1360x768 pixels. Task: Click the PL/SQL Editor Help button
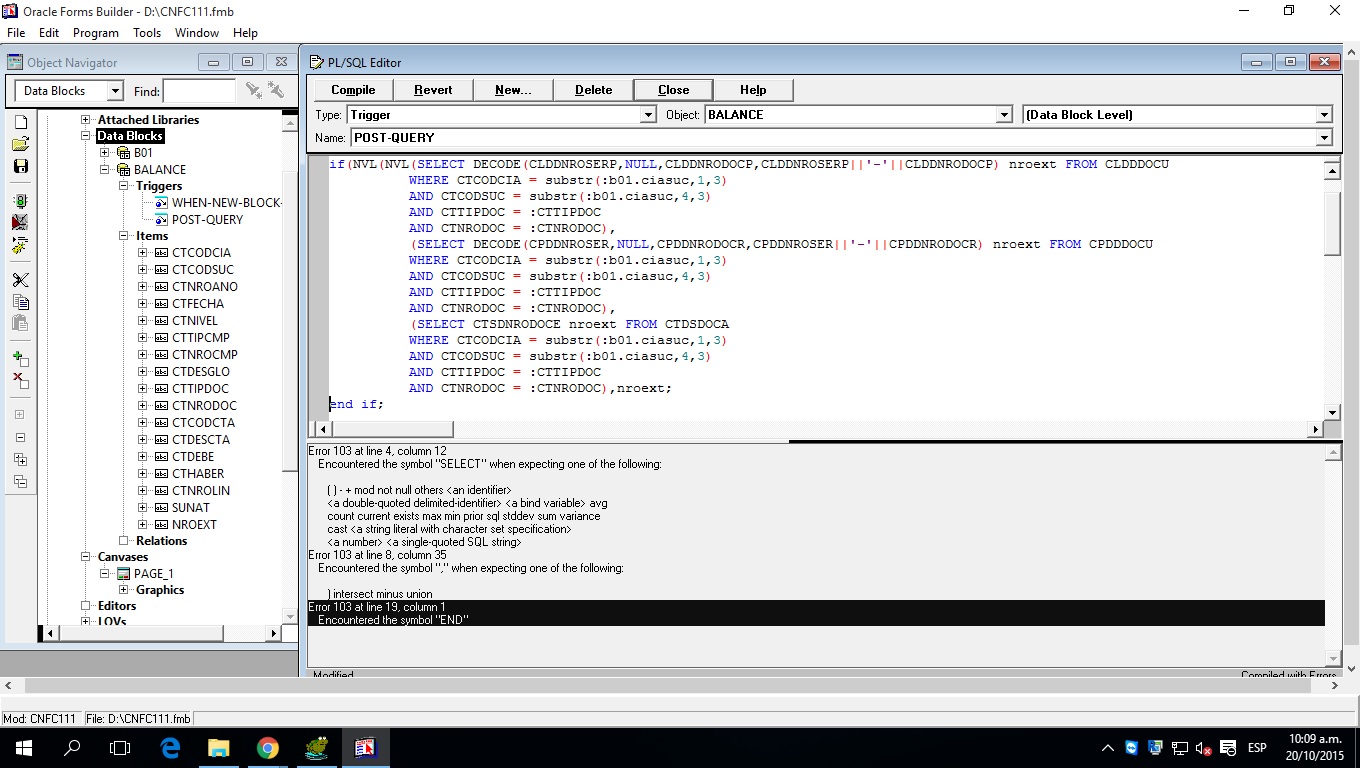[753, 90]
